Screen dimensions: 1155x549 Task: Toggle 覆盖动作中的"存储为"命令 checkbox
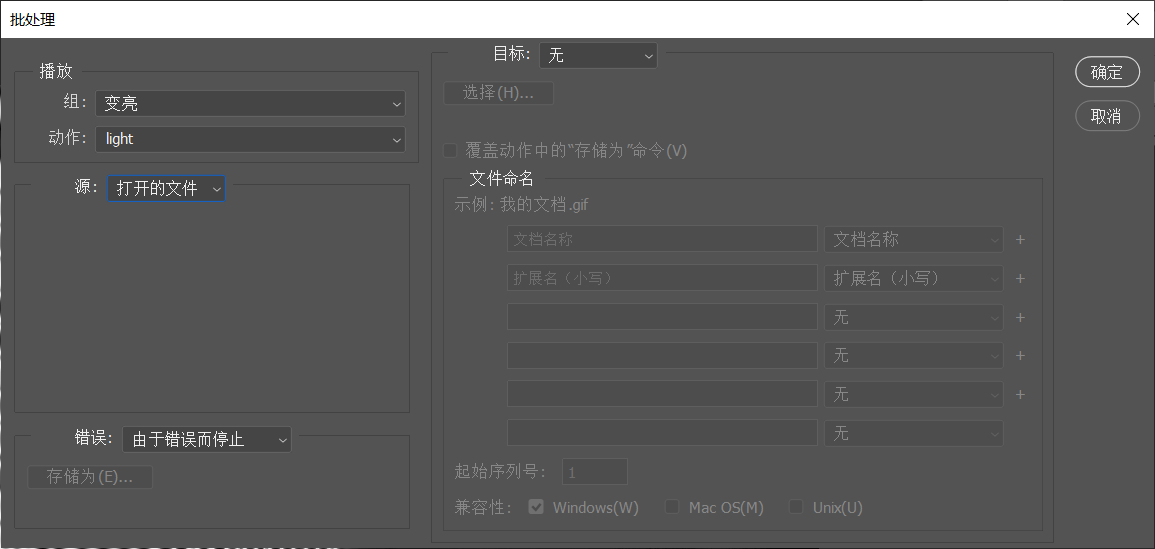click(451, 151)
